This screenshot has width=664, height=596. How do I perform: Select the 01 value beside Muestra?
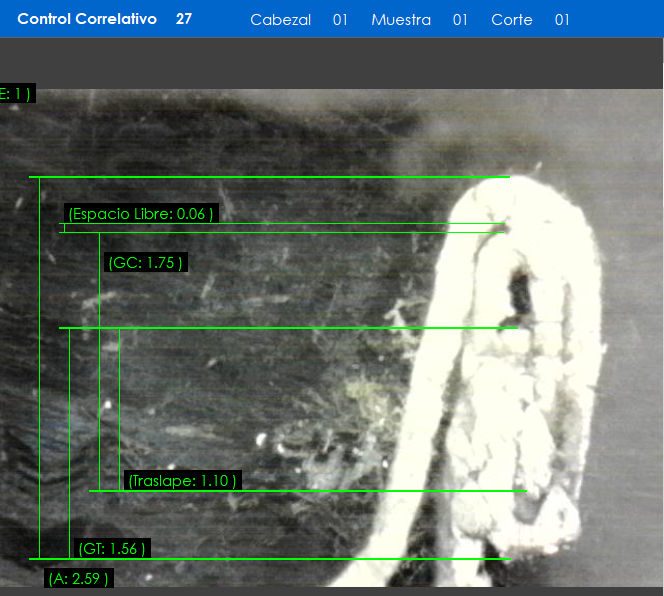tap(460, 20)
